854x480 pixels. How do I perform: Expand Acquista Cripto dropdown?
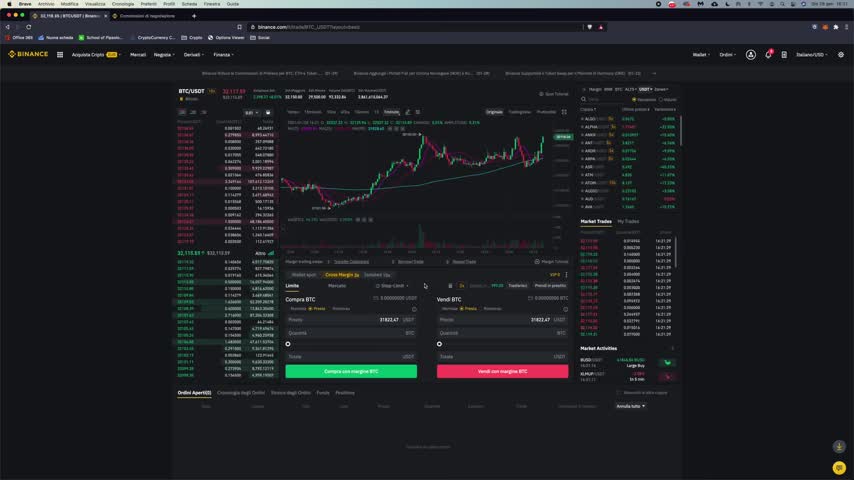pos(96,54)
